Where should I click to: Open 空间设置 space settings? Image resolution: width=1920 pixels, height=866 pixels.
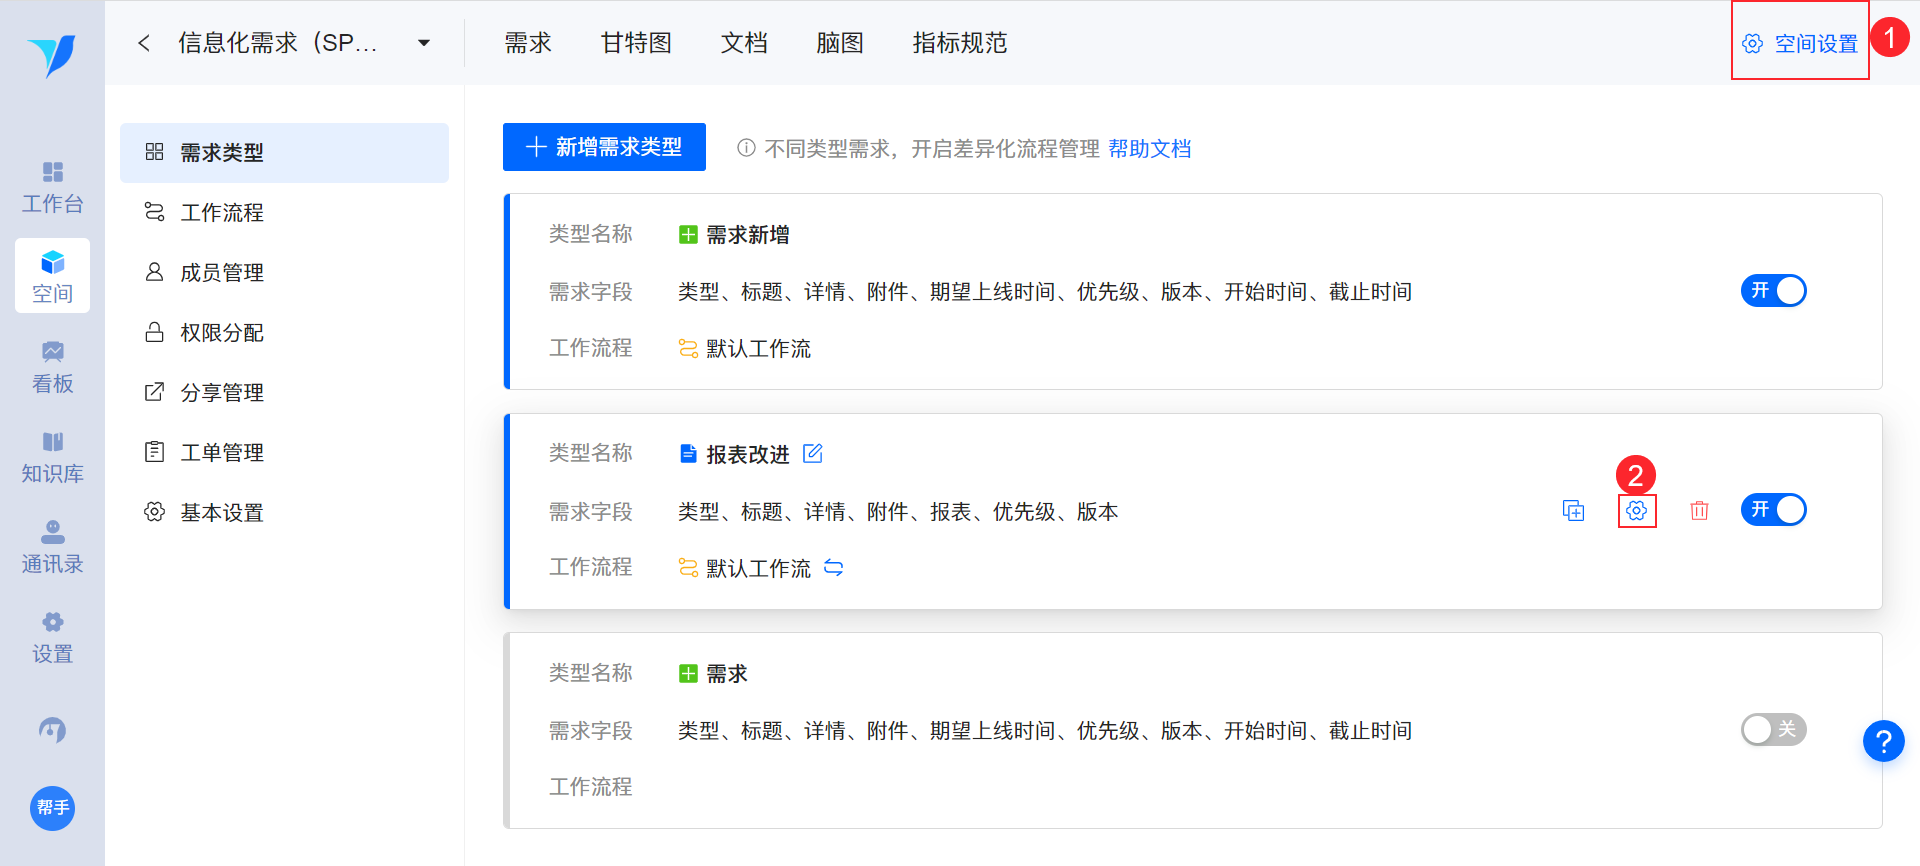click(1800, 44)
